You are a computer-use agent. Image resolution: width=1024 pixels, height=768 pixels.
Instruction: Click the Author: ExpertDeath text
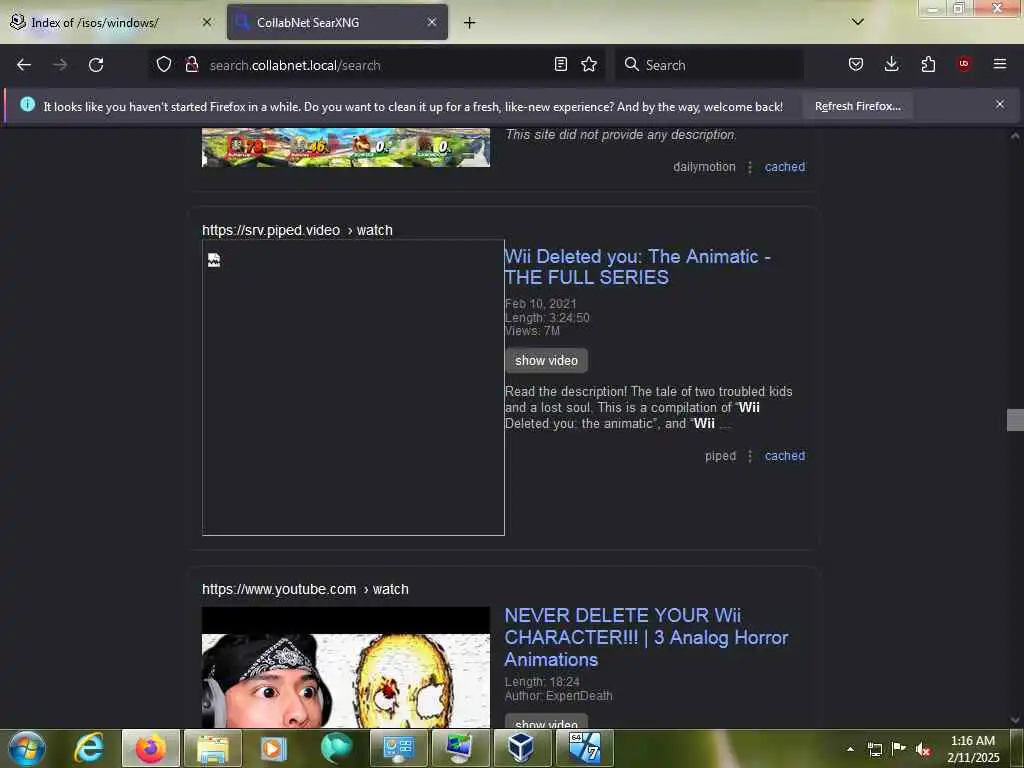click(x=558, y=696)
